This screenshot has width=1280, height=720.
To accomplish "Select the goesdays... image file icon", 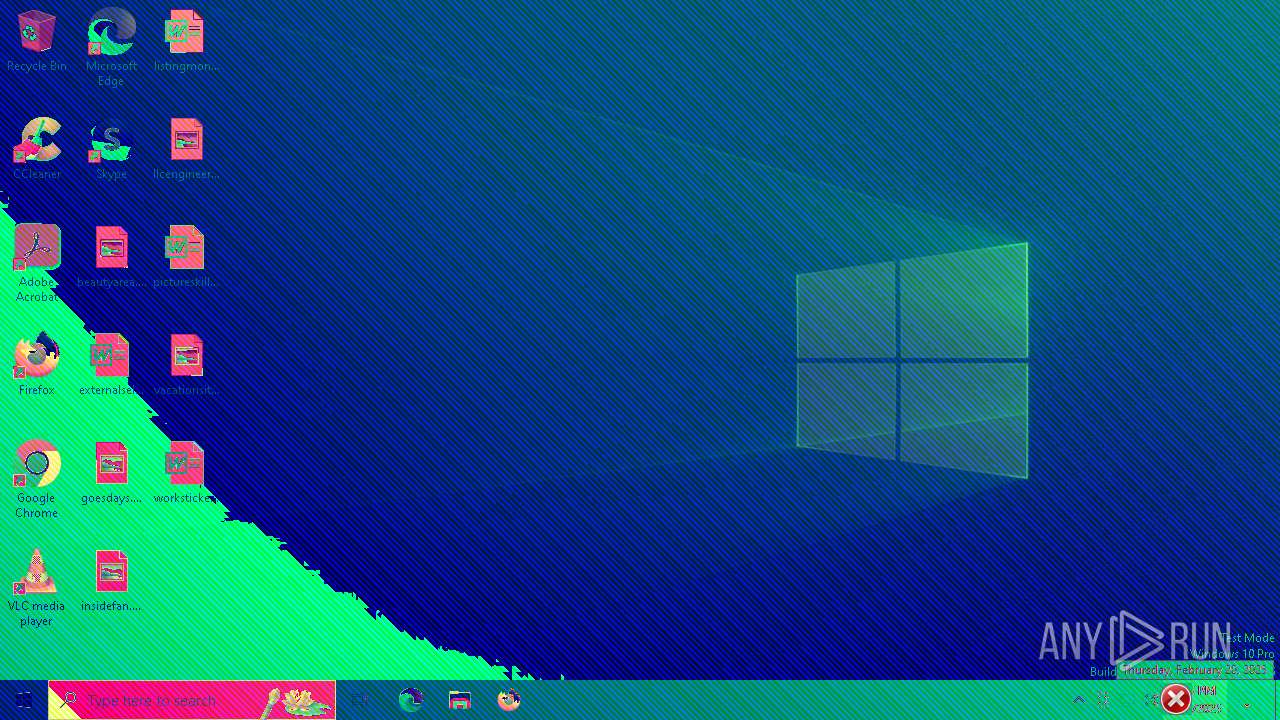I will 111,473.
